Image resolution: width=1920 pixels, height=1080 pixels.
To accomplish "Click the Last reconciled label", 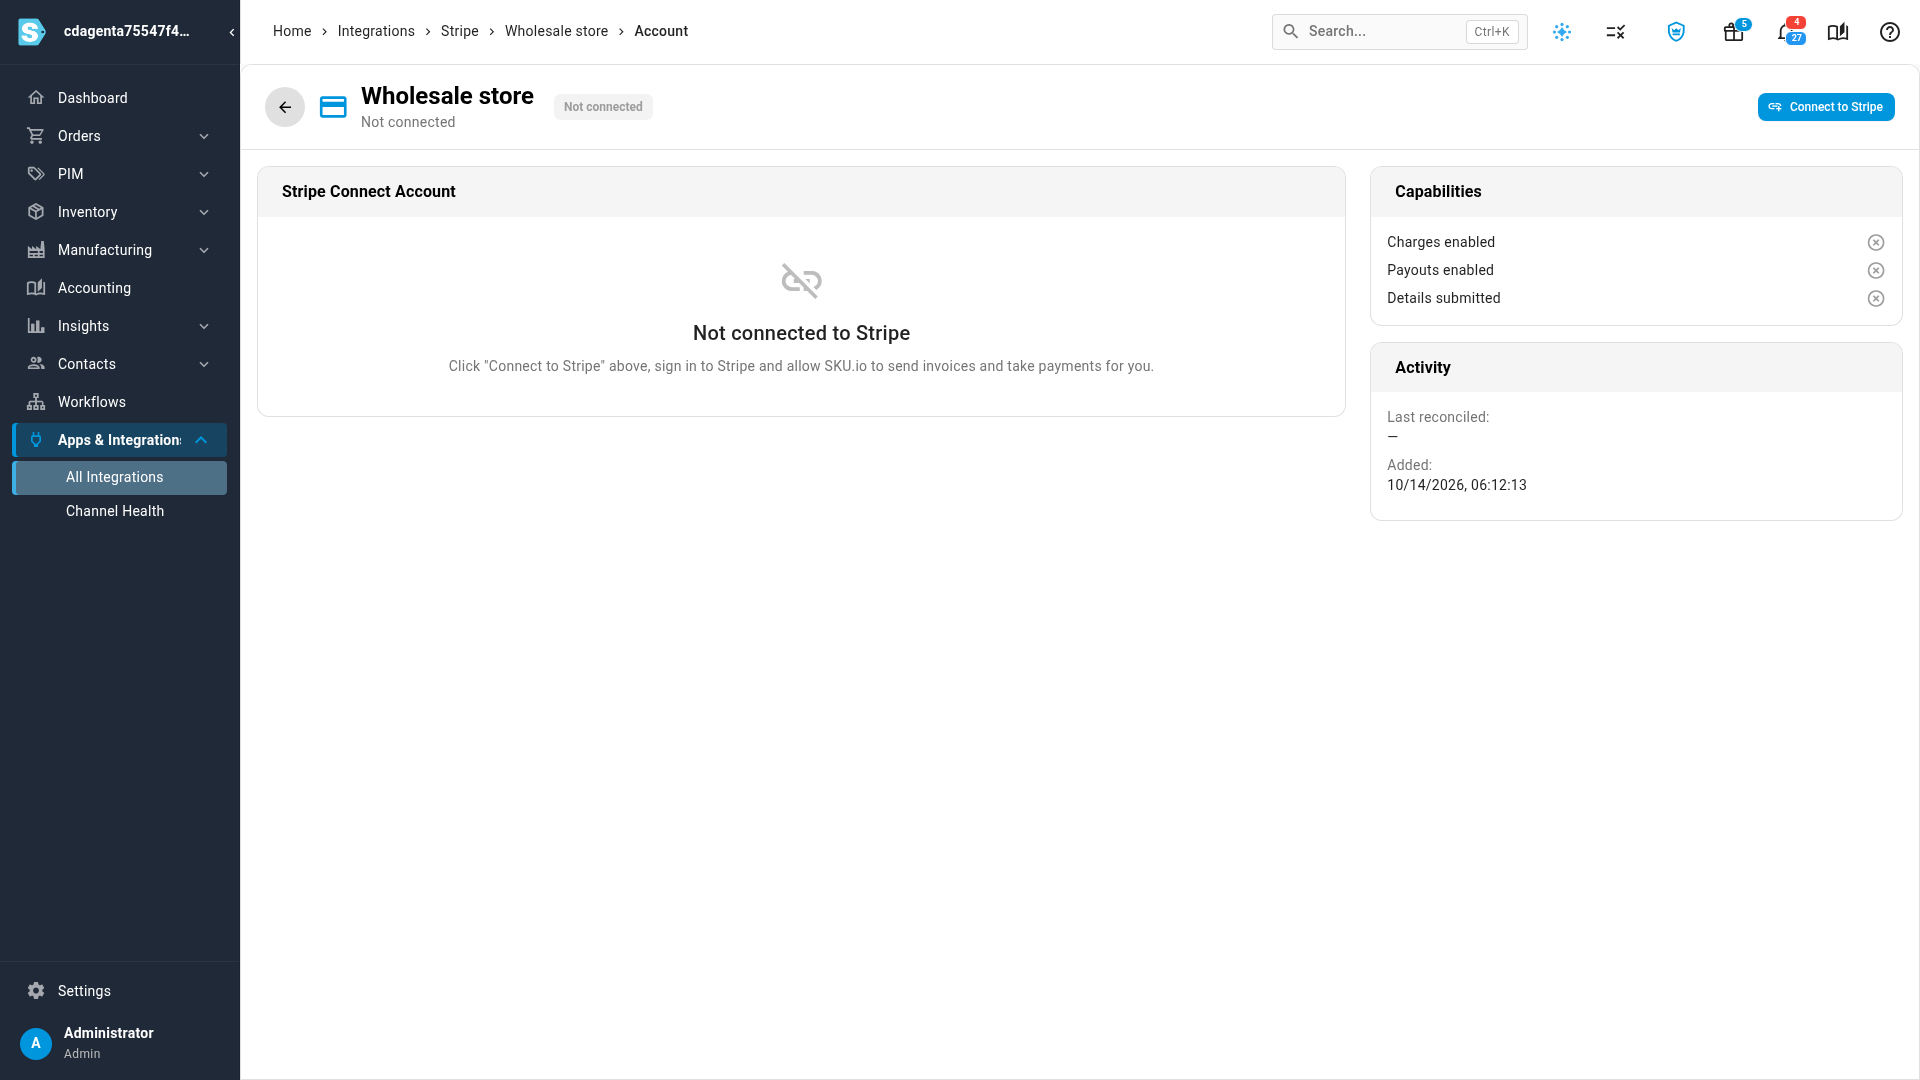I will (x=1438, y=417).
